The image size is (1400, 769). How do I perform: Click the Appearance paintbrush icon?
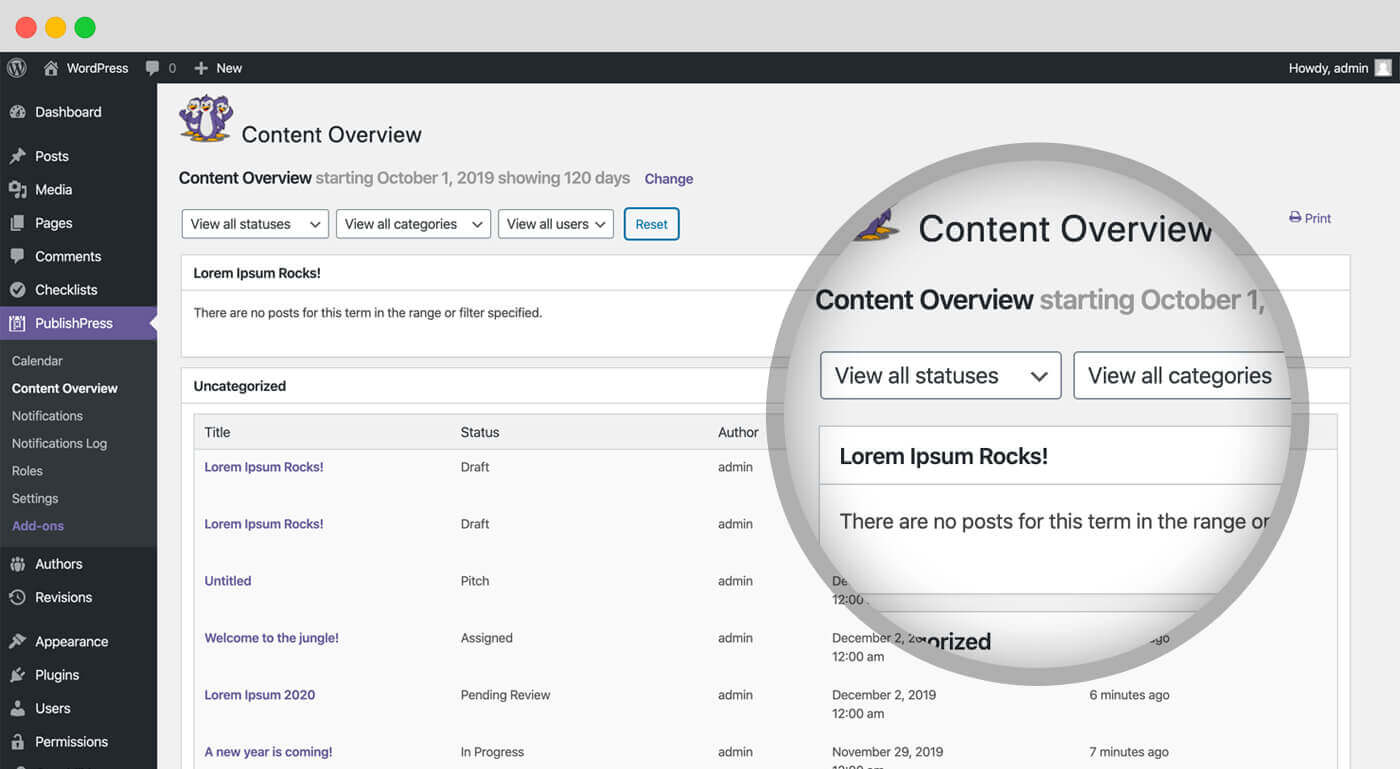[x=17, y=642]
